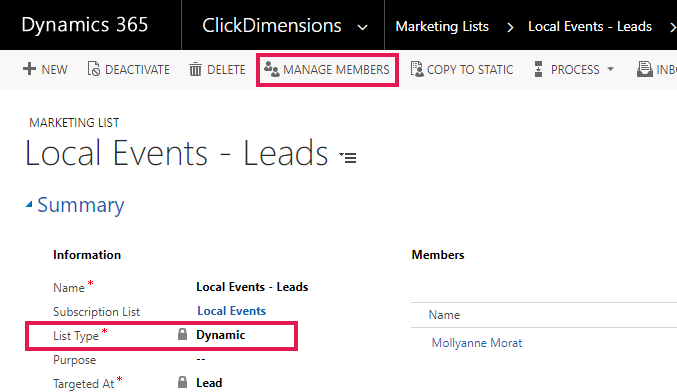Screen dimensions: 677x392
Task: Click the Summary heading
Action: 81,205
